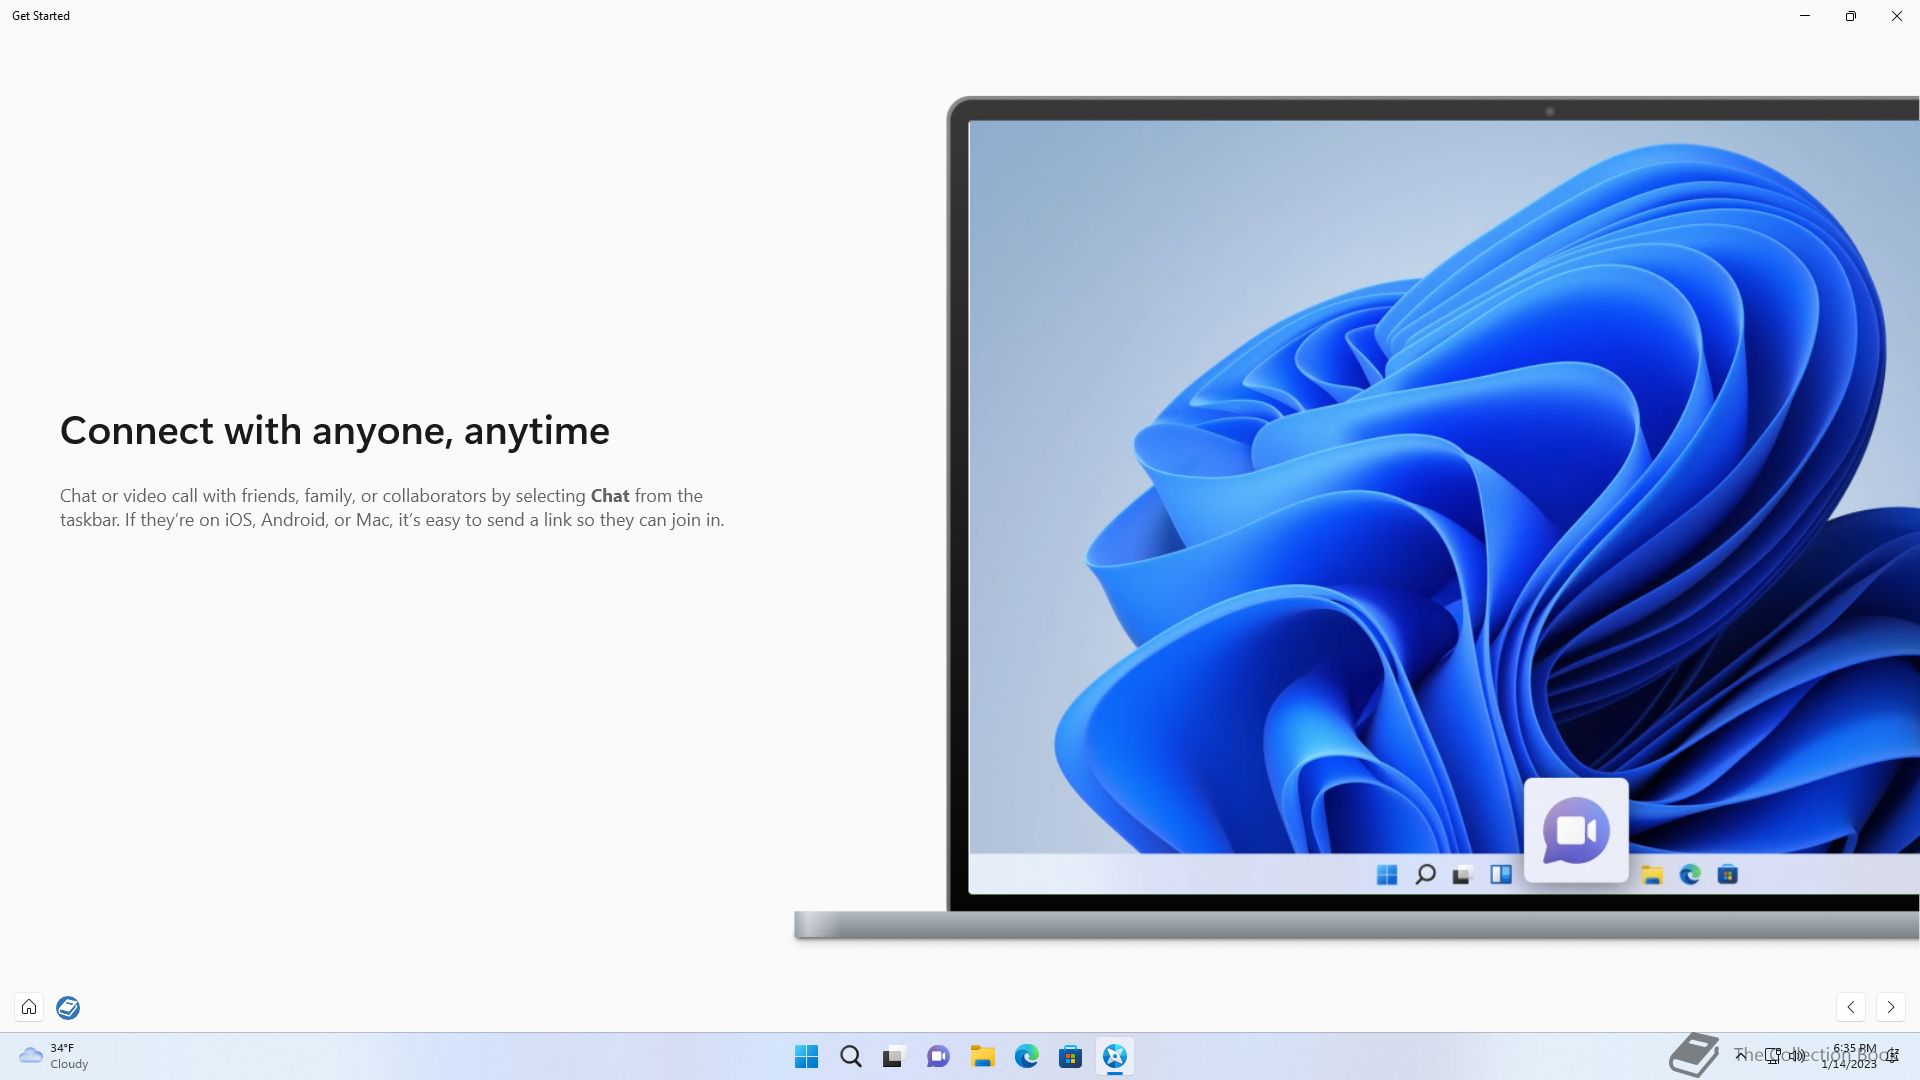The image size is (1920, 1080).
Task: Launch Teams Chat from the taskbar
Action: pos(938,1056)
